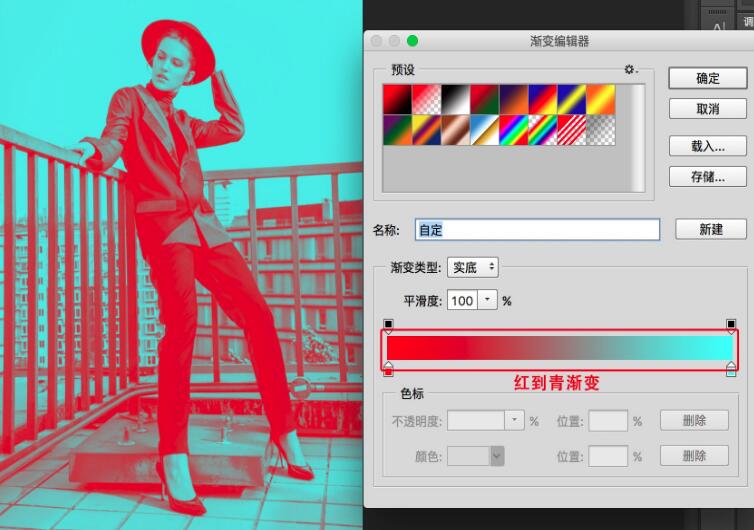Select the red color stop
Viewport: 754px width, 530px height.
[x=389, y=369]
